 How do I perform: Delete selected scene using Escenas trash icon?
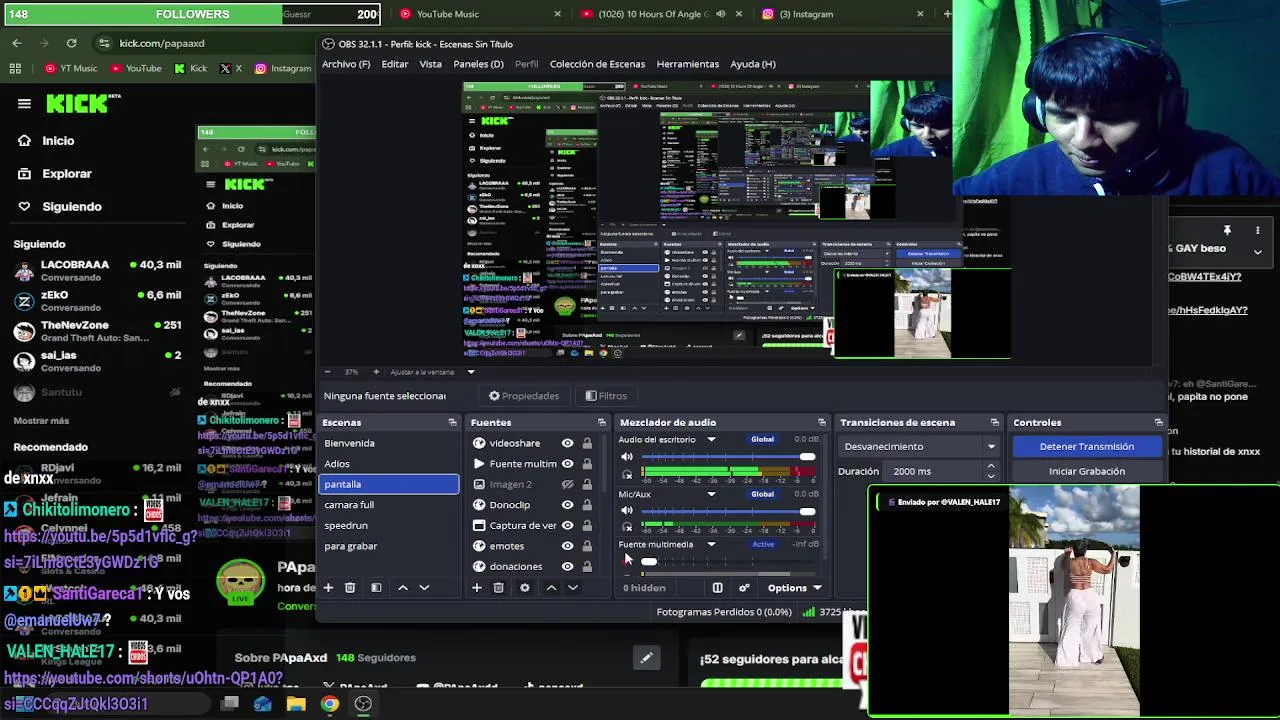coord(350,588)
